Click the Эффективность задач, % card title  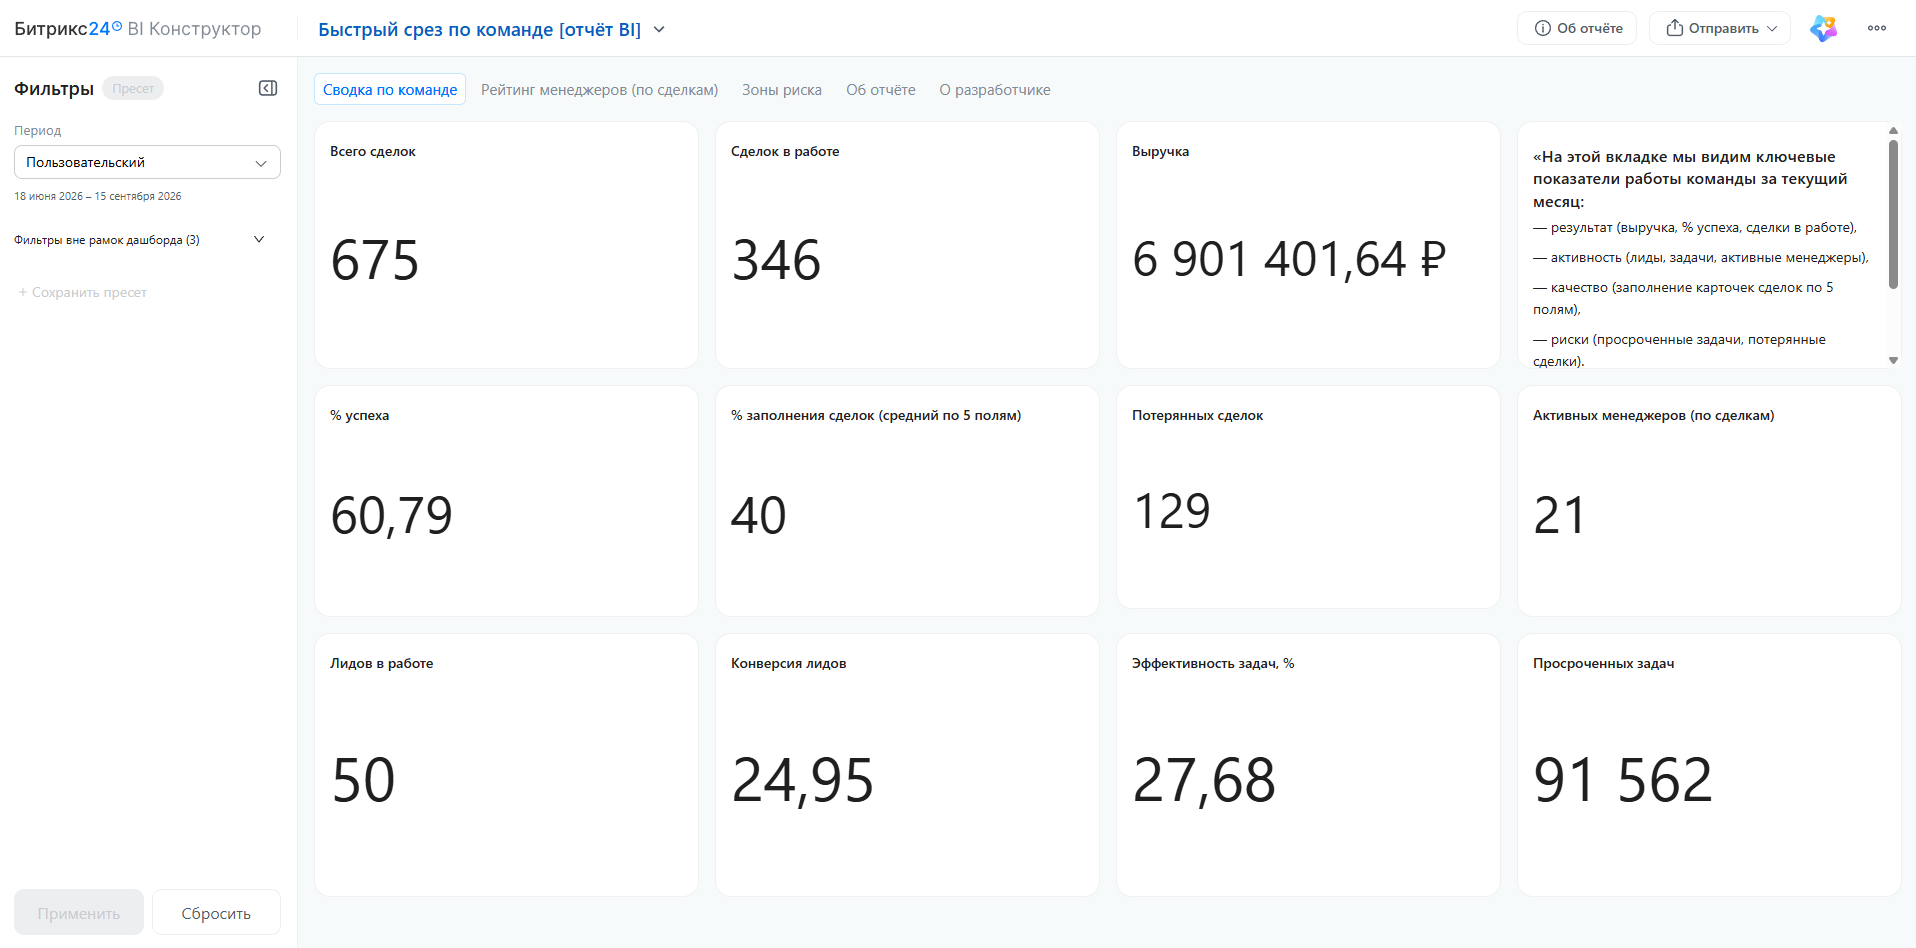tap(1213, 663)
